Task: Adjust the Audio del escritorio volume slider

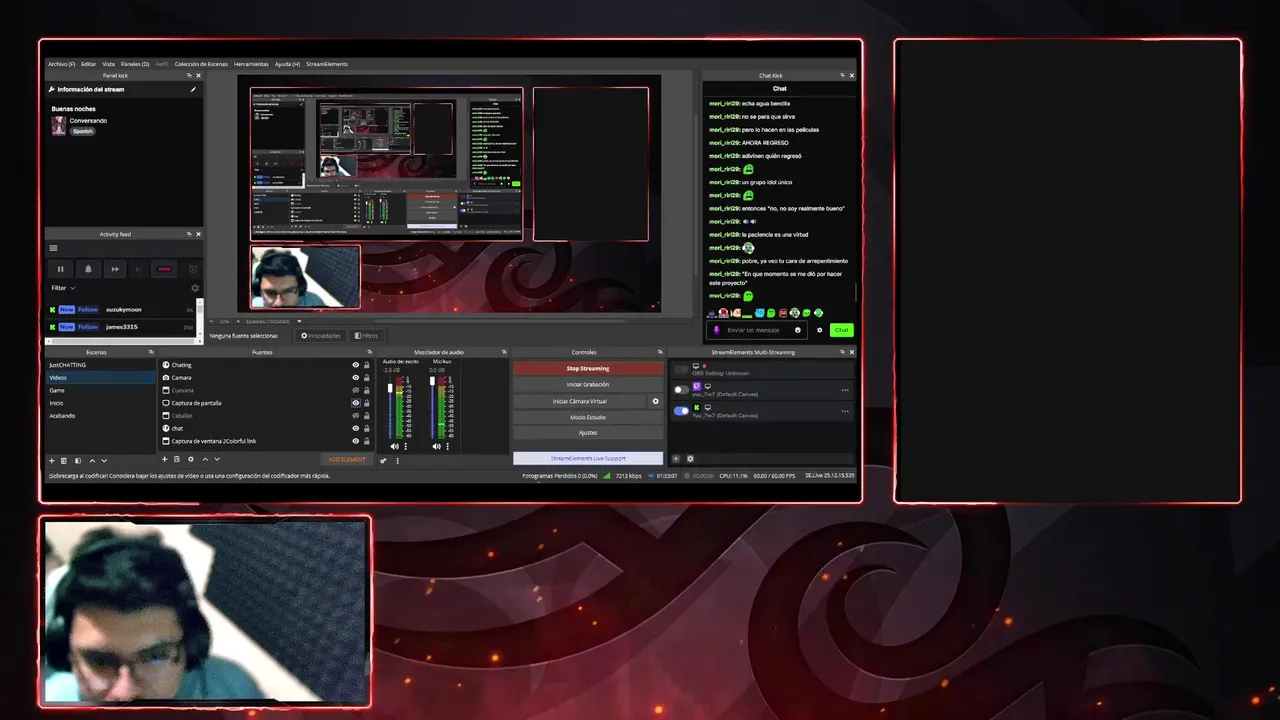Action: [x=390, y=408]
